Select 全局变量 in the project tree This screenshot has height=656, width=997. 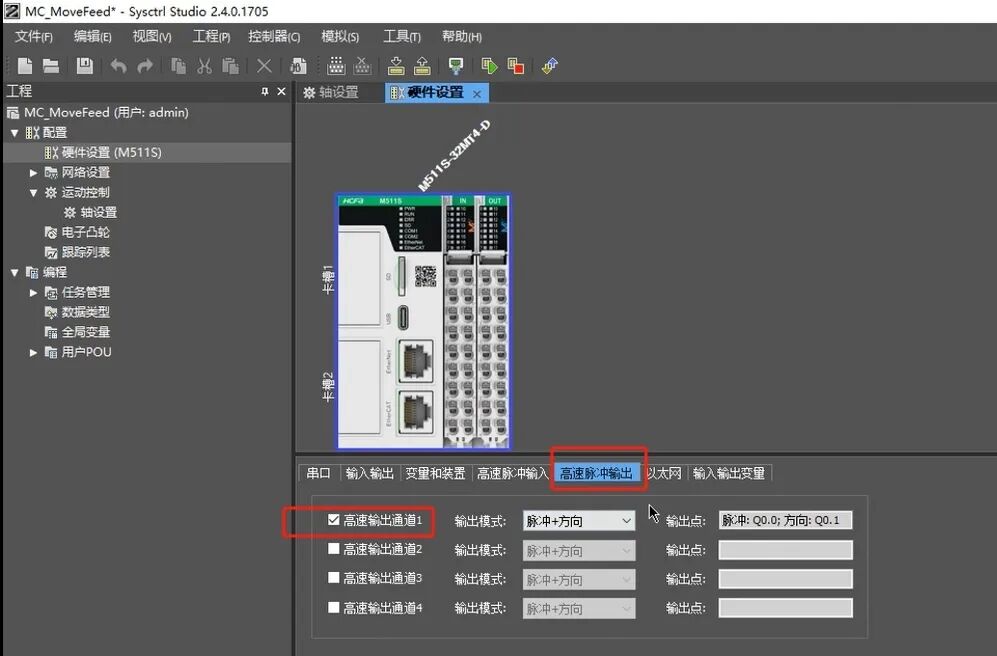[x=85, y=332]
